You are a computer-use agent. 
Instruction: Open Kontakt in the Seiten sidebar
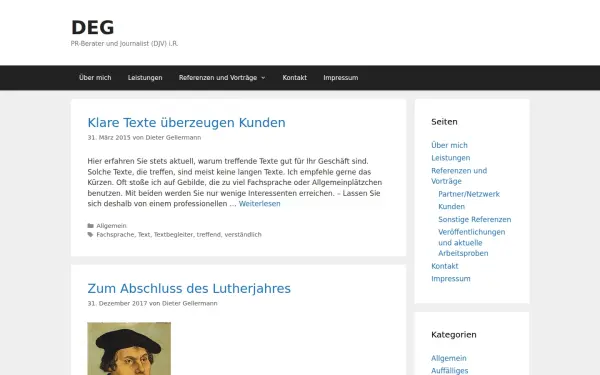click(x=445, y=266)
